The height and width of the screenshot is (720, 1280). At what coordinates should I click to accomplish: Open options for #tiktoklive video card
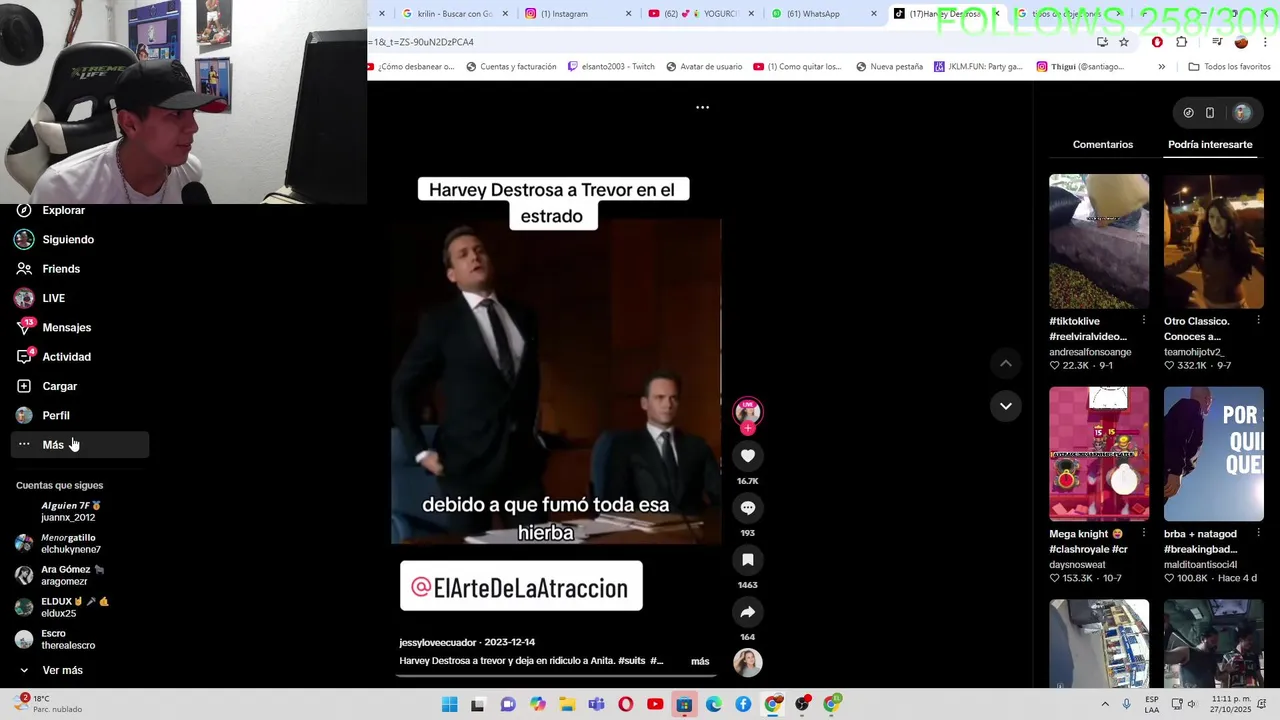(x=1144, y=321)
